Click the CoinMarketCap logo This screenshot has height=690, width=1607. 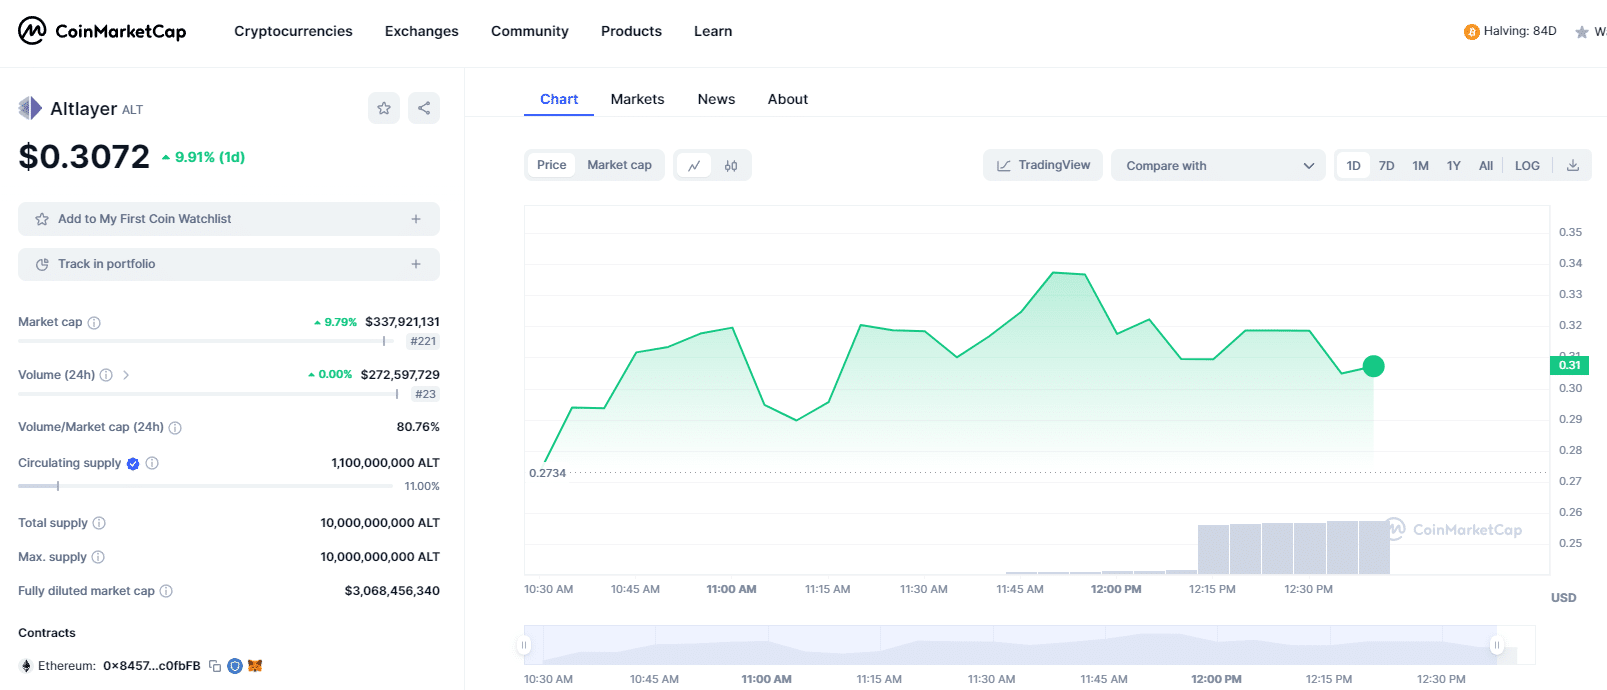pyautogui.click(x=102, y=31)
